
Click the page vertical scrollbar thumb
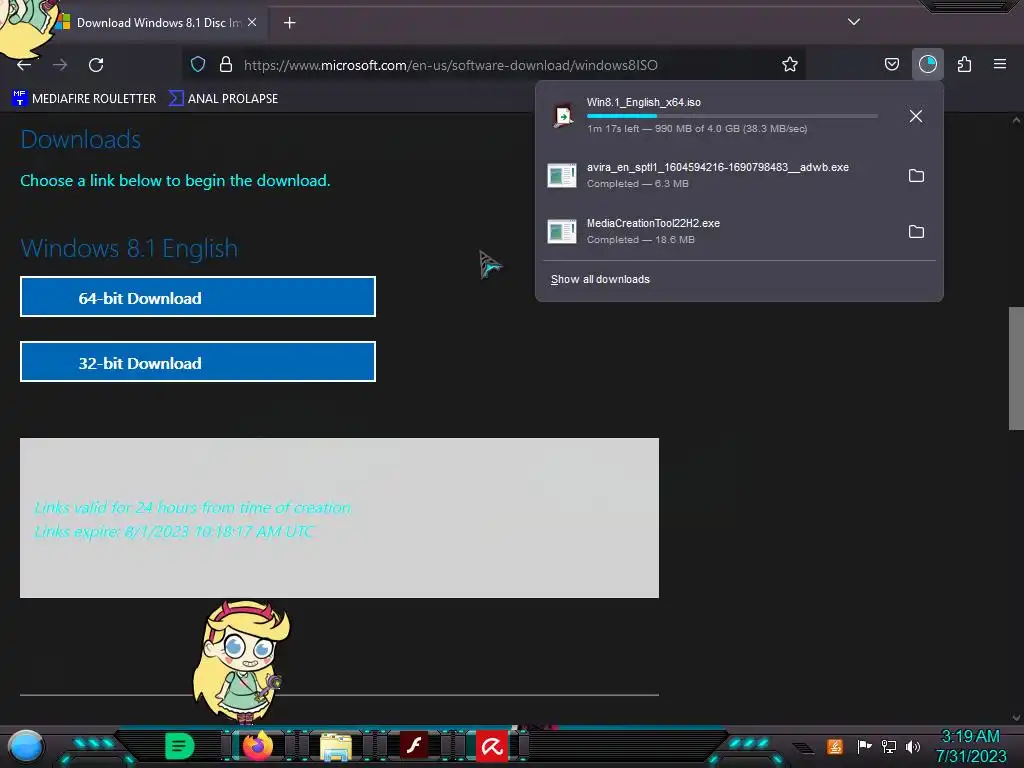pyautogui.click(x=1016, y=368)
